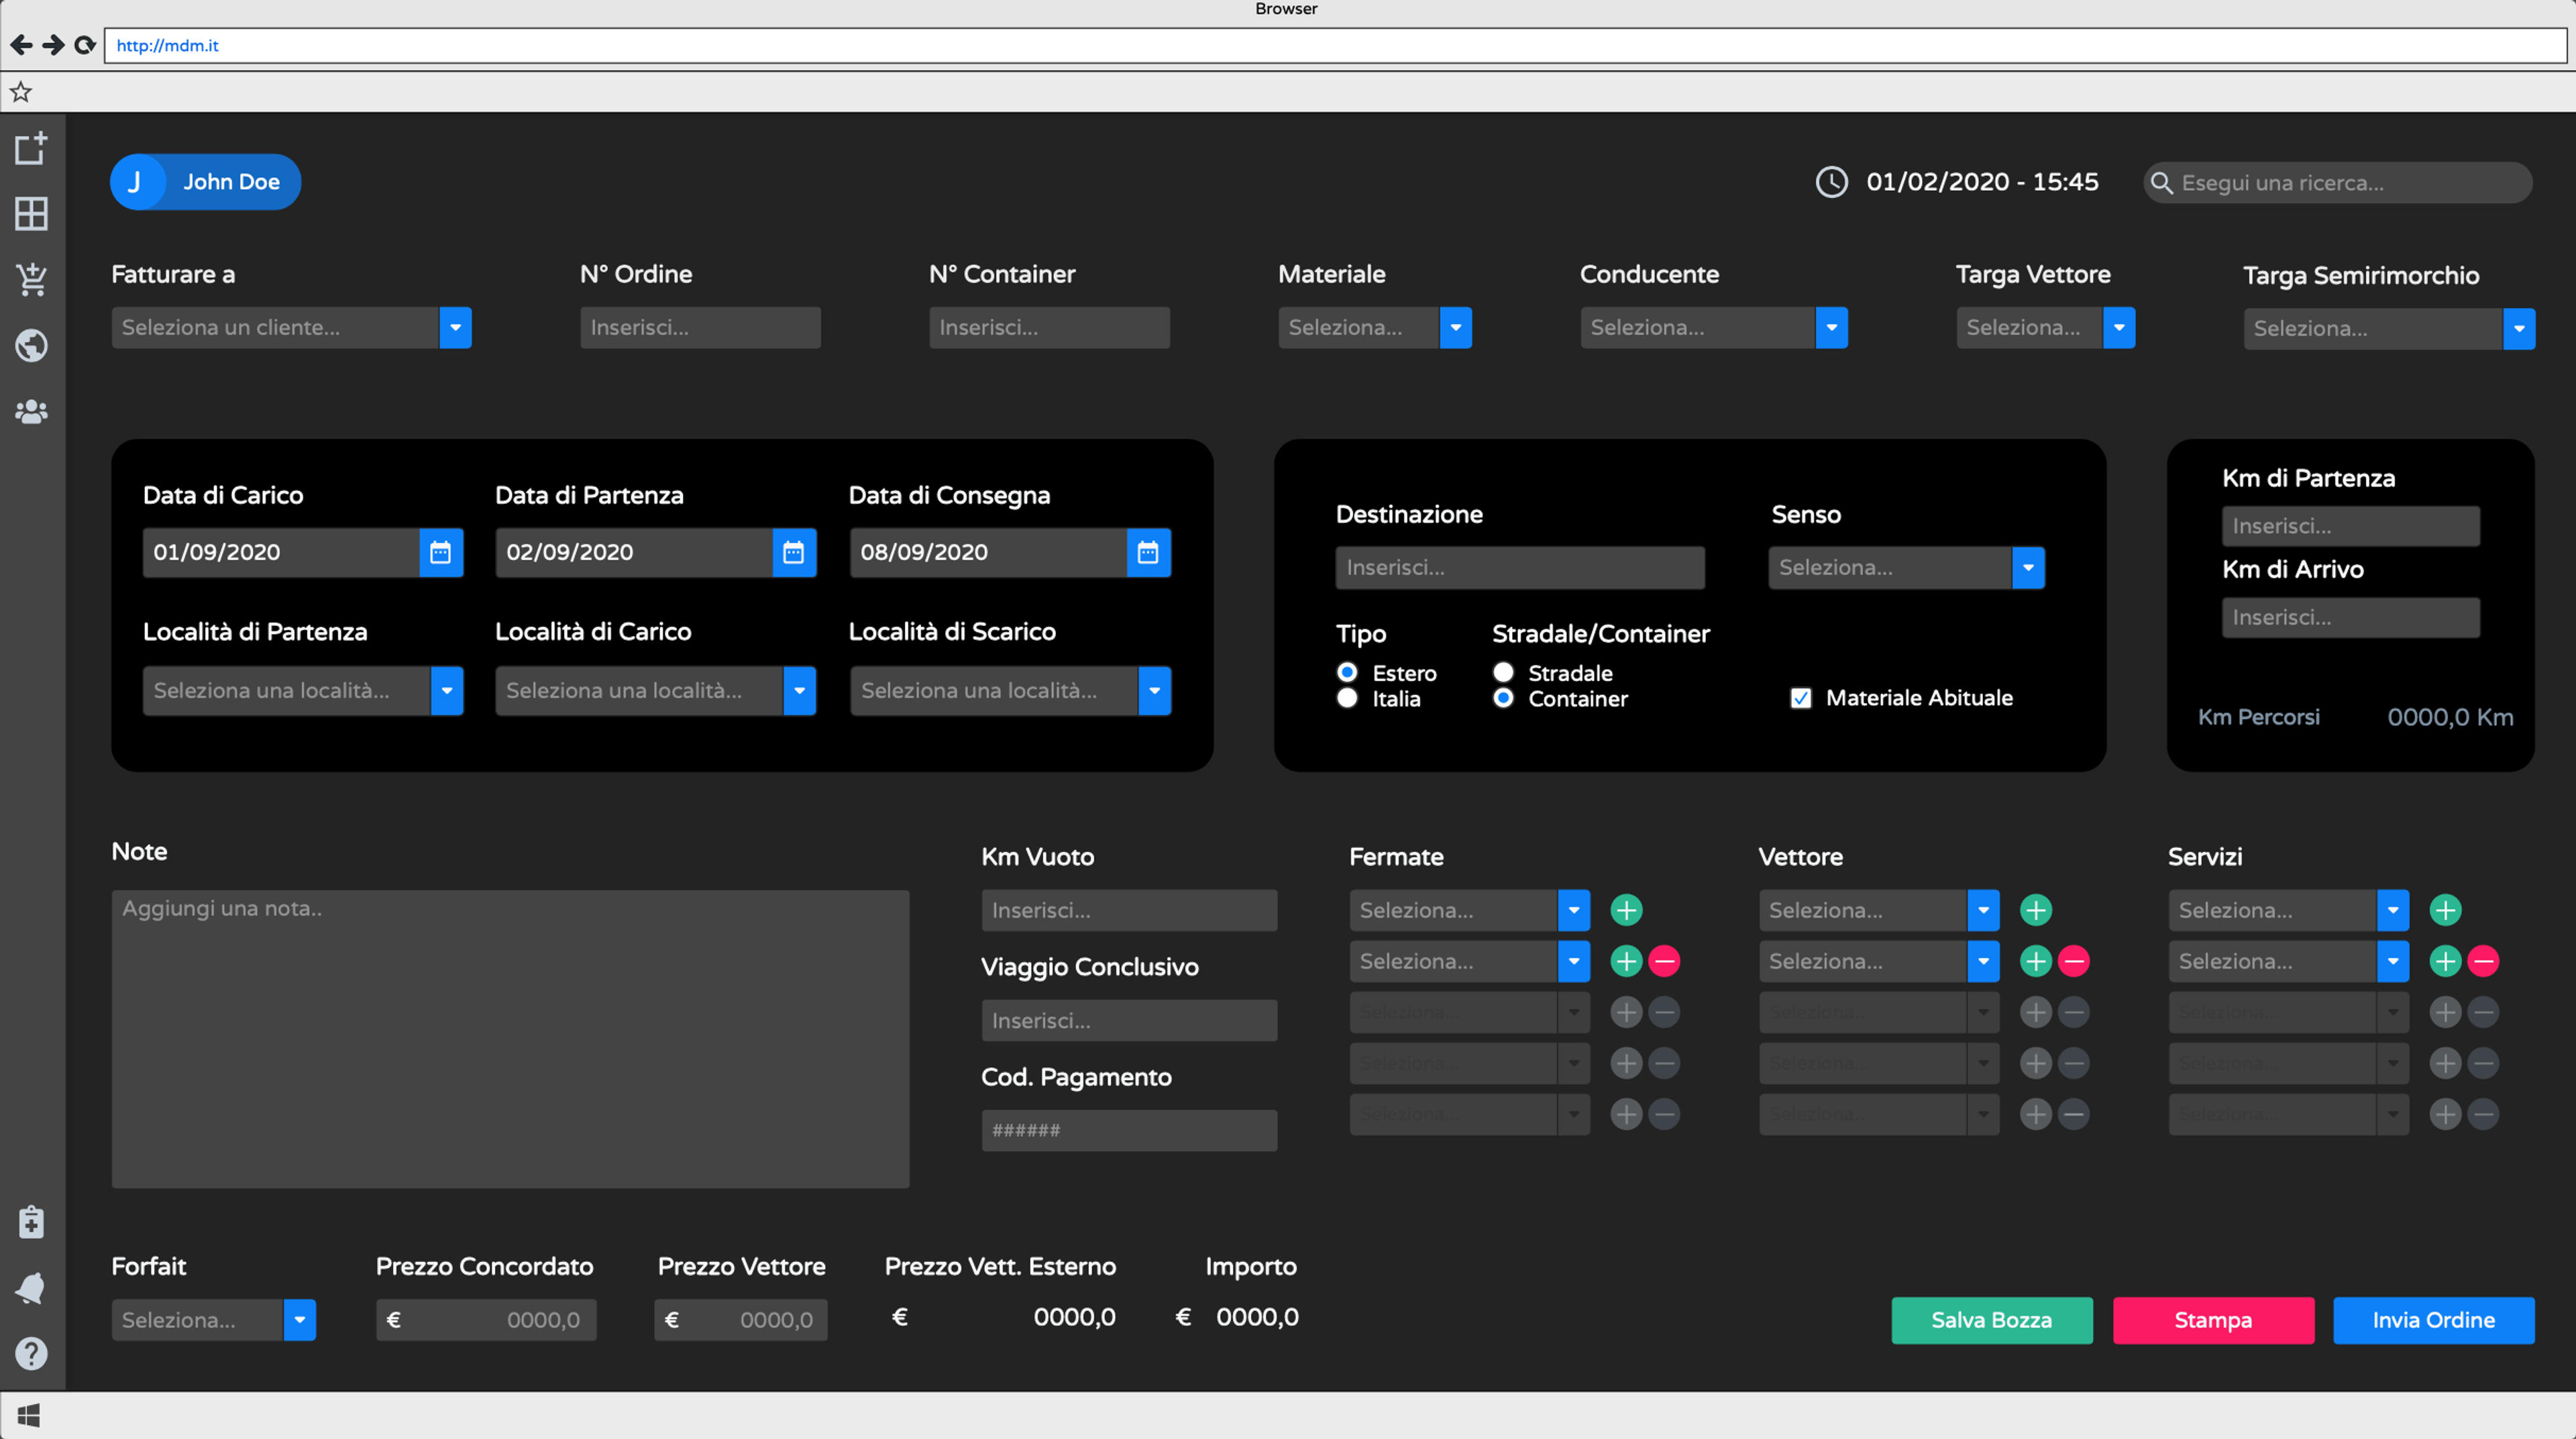This screenshot has height=1439, width=2576.
Task: Click the globe icon in sidebar
Action: point(32,345)
